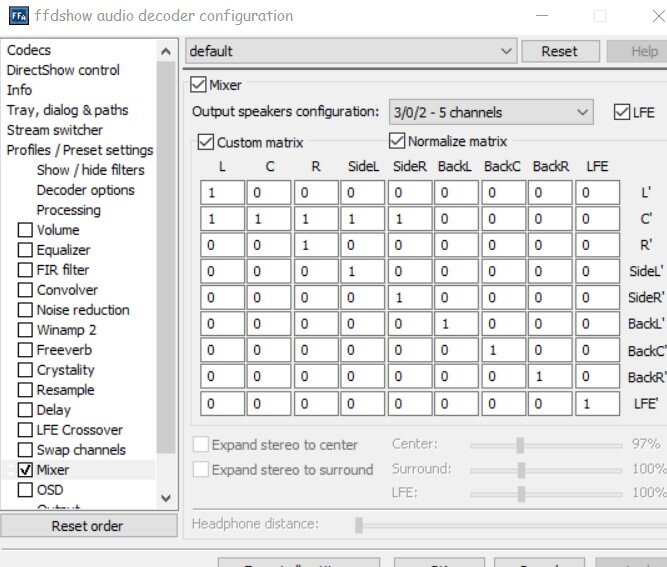The width and height of the screenshot is (667, 567).
Task: Open the Processing page
Action: coord(69,210)
